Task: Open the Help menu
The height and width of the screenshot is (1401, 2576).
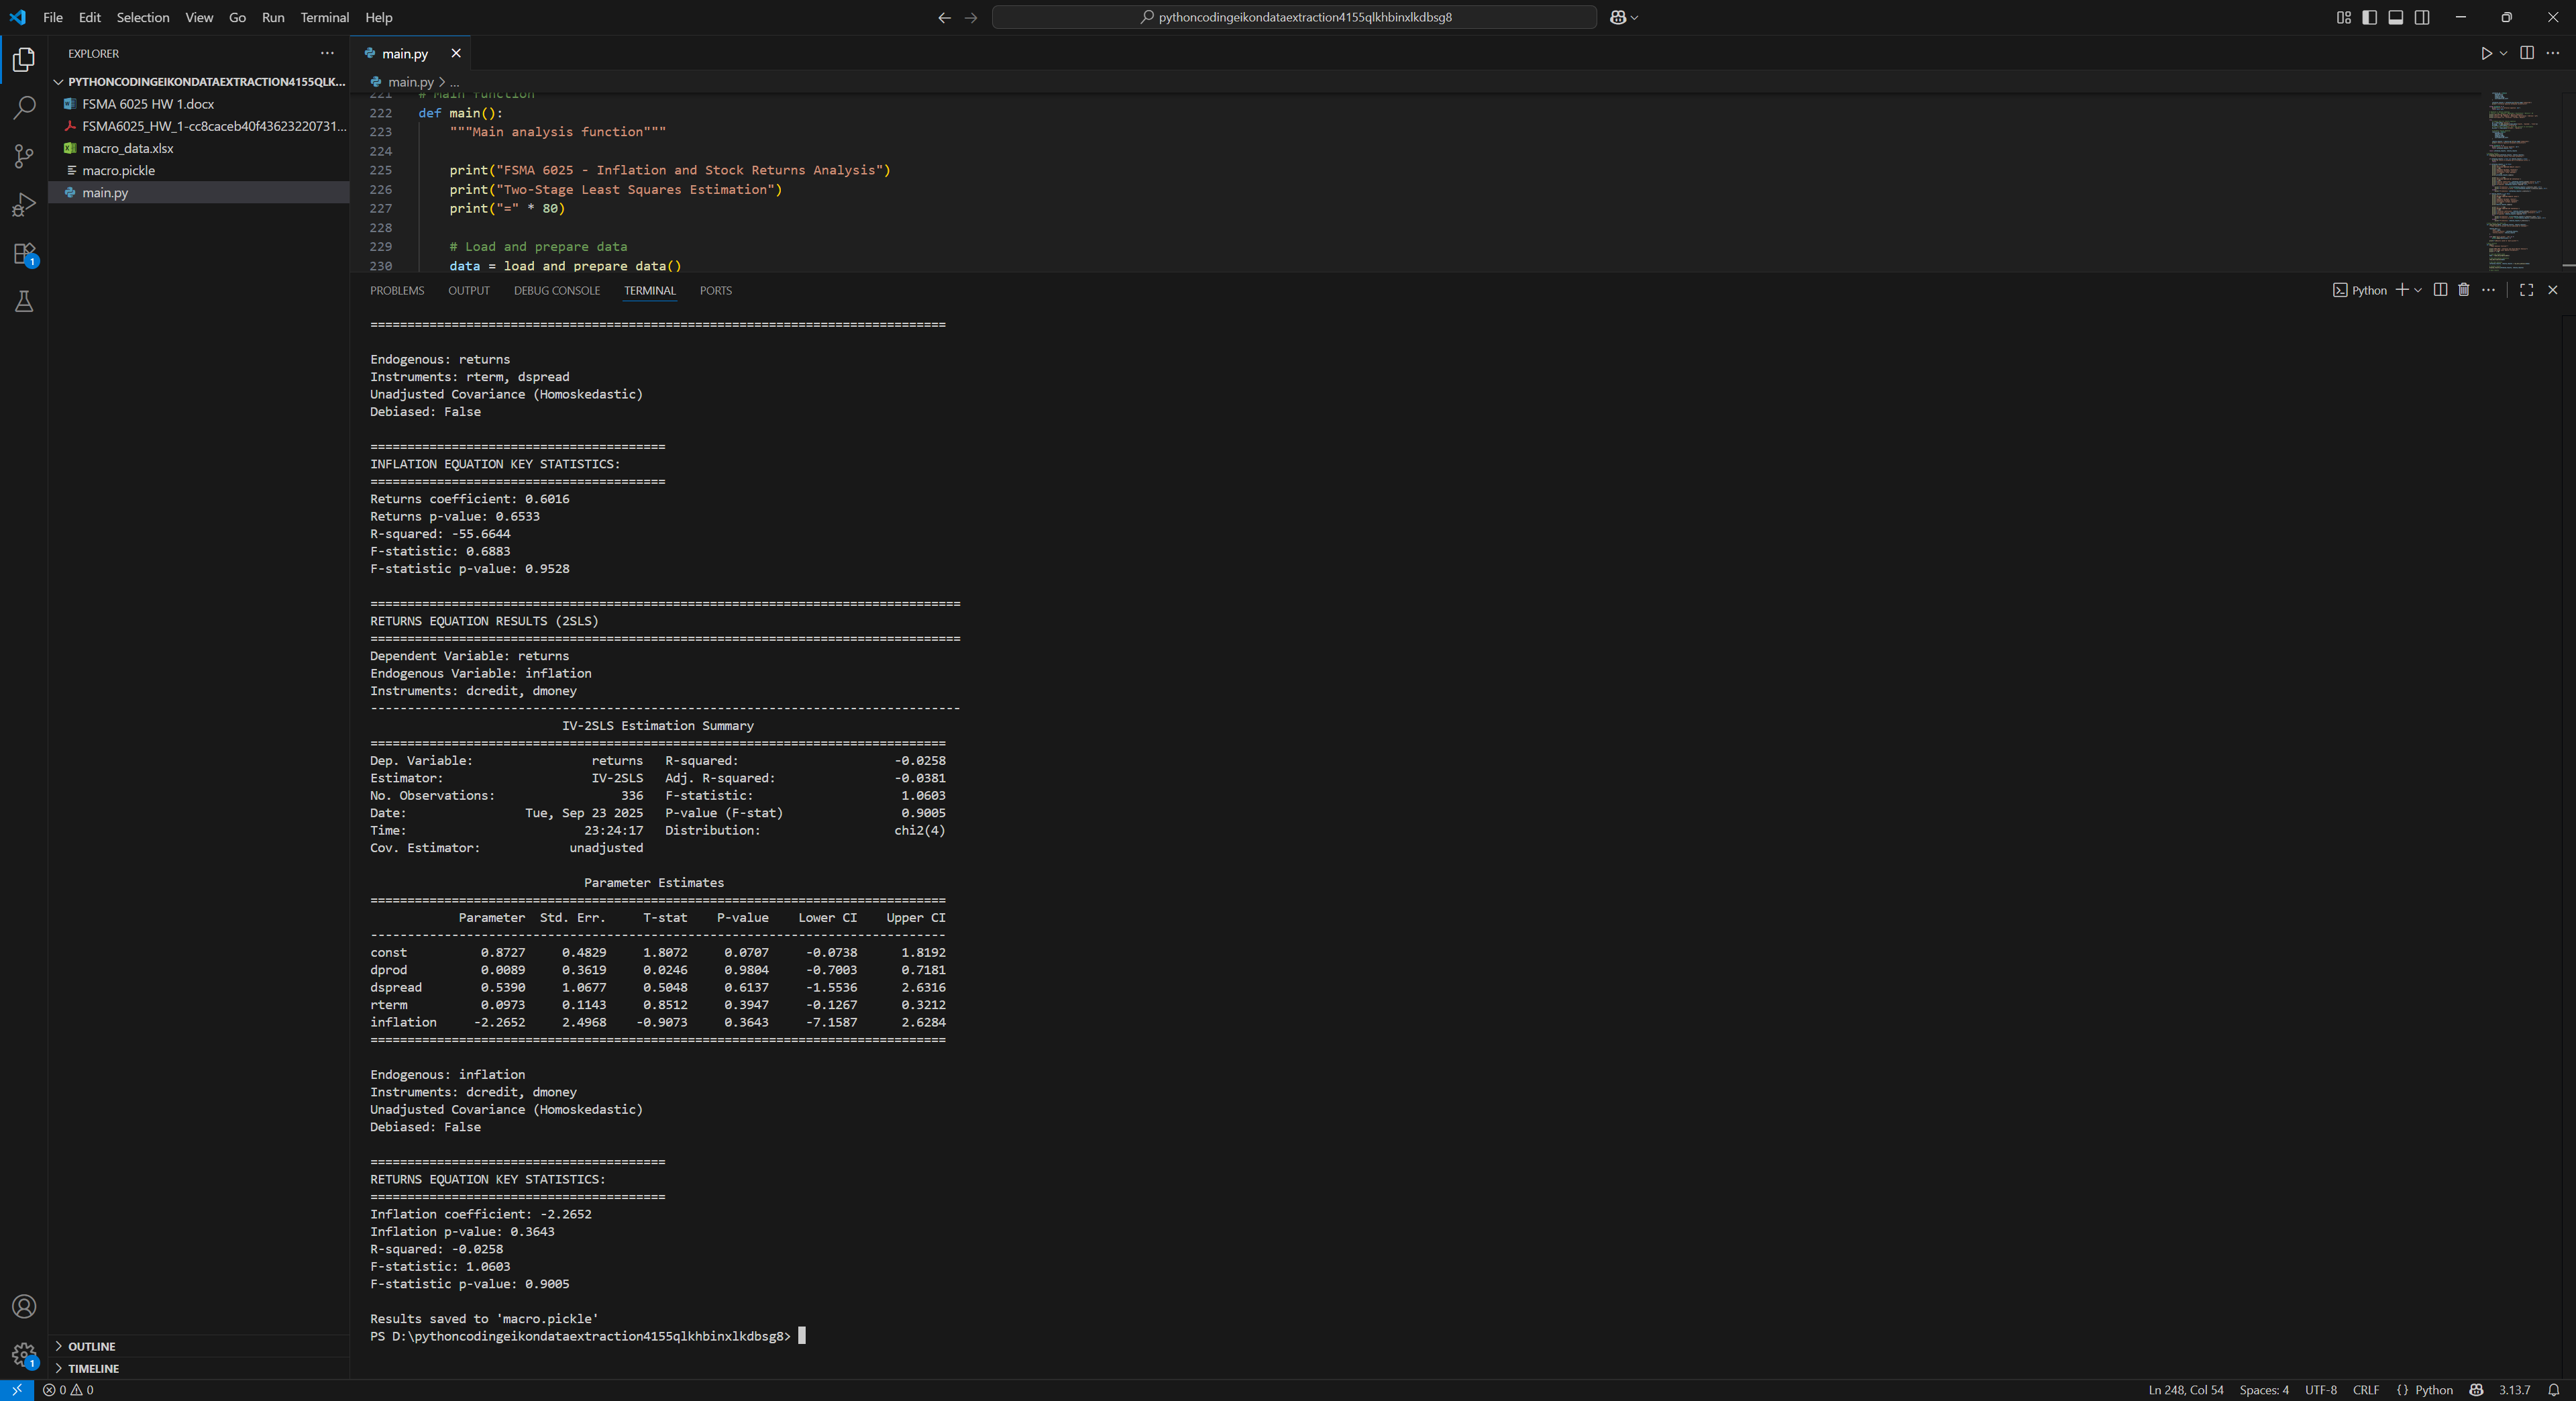Action: 379,17
